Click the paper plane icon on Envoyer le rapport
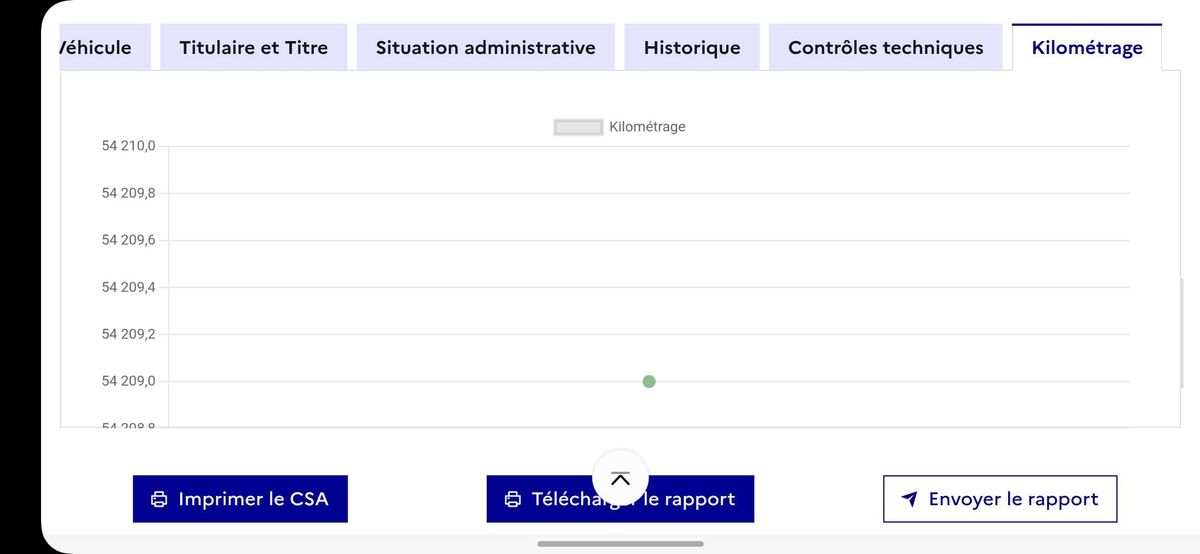This screenshot has height=554, width=1200. coord(909,499)
